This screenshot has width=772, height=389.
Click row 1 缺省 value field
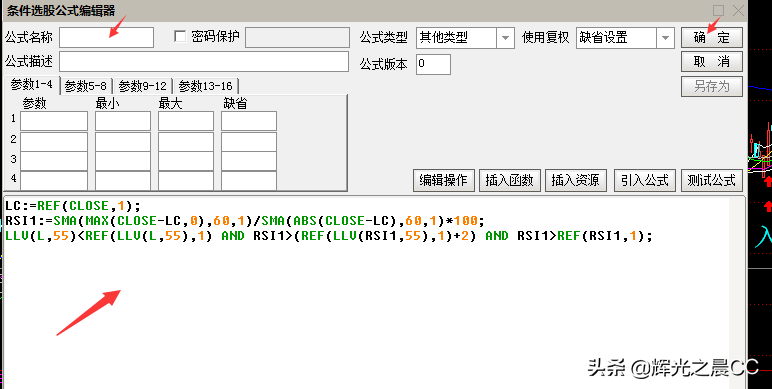pyautogui.click(x=249, y=121)
